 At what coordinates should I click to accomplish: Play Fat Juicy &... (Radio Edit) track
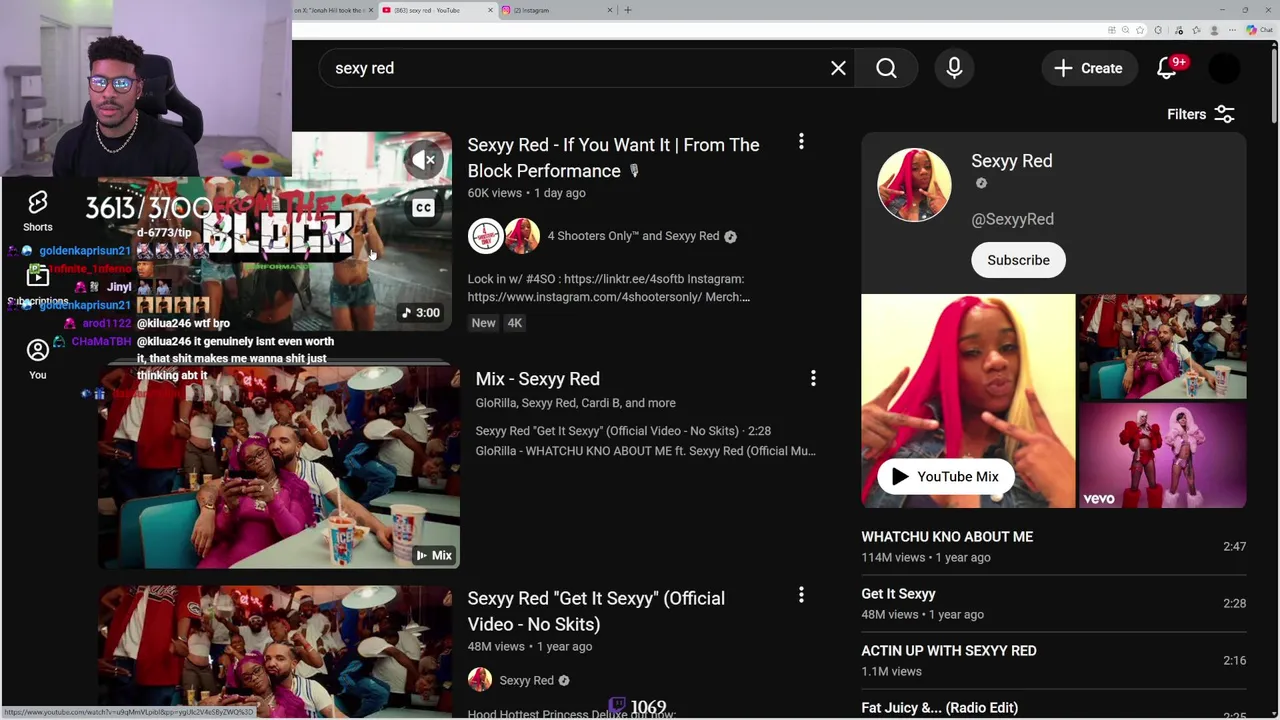coord(1053,708)
